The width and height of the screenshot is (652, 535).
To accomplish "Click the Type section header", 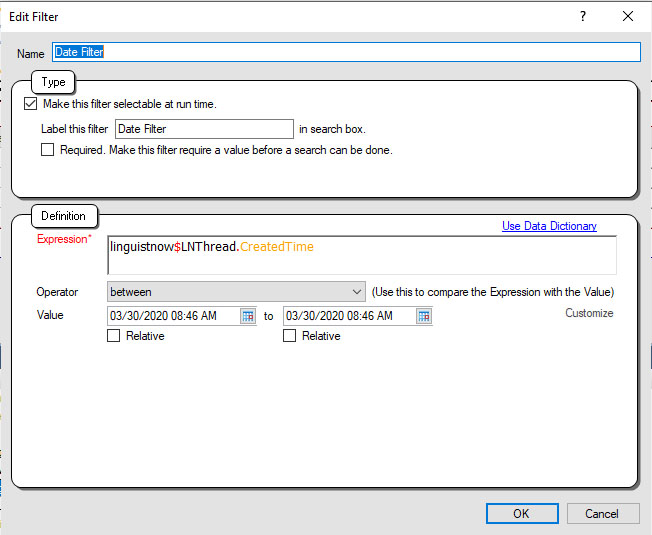I will point(53,82).
